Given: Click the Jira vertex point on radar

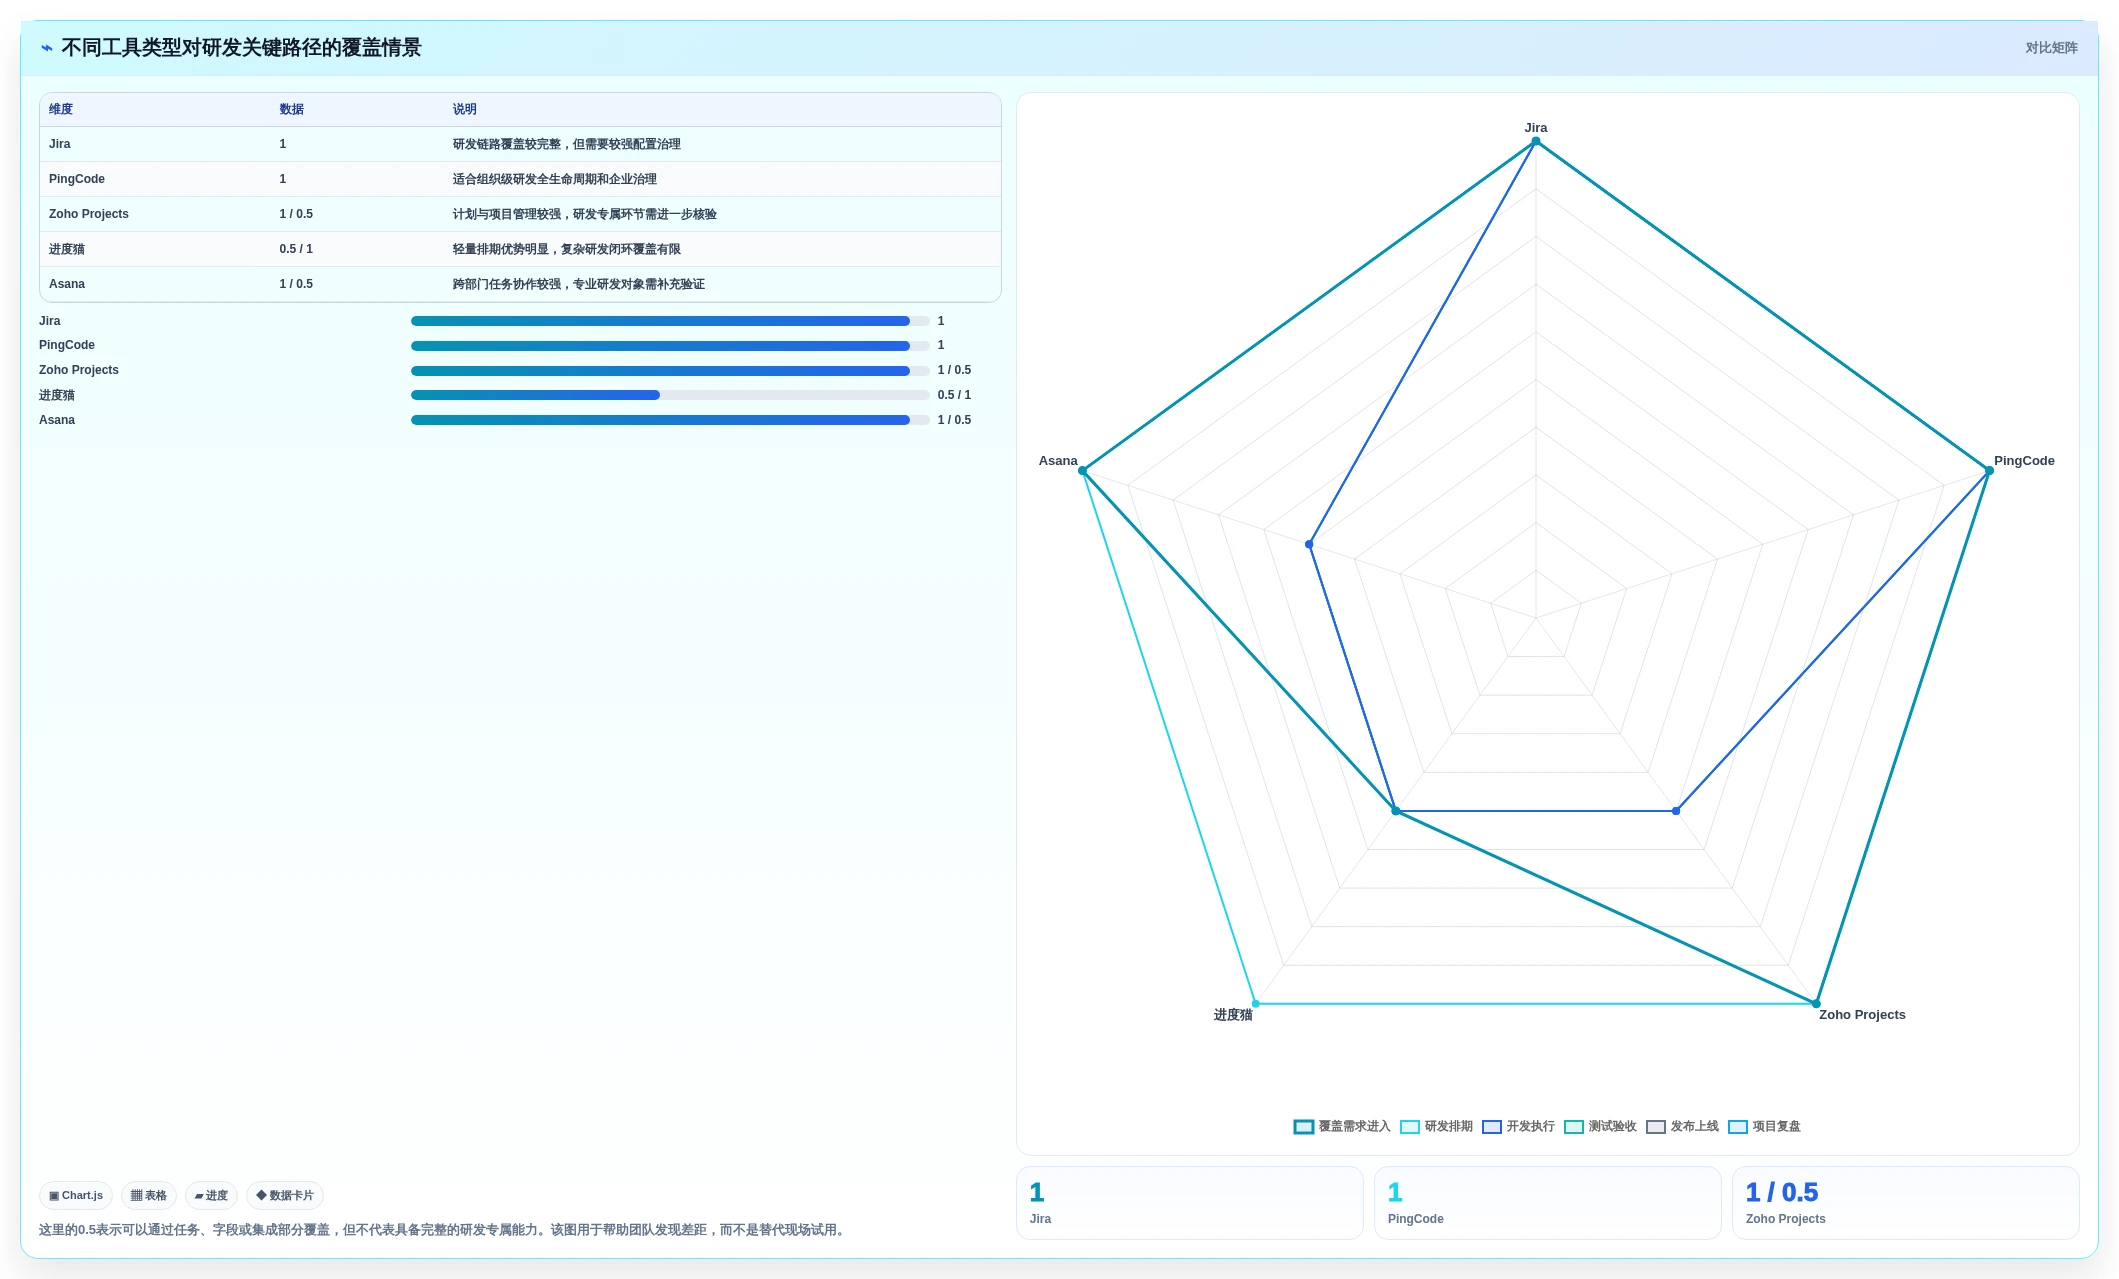Looking at the screenshot, I should pyautogui.click(x=1536, y=142).
